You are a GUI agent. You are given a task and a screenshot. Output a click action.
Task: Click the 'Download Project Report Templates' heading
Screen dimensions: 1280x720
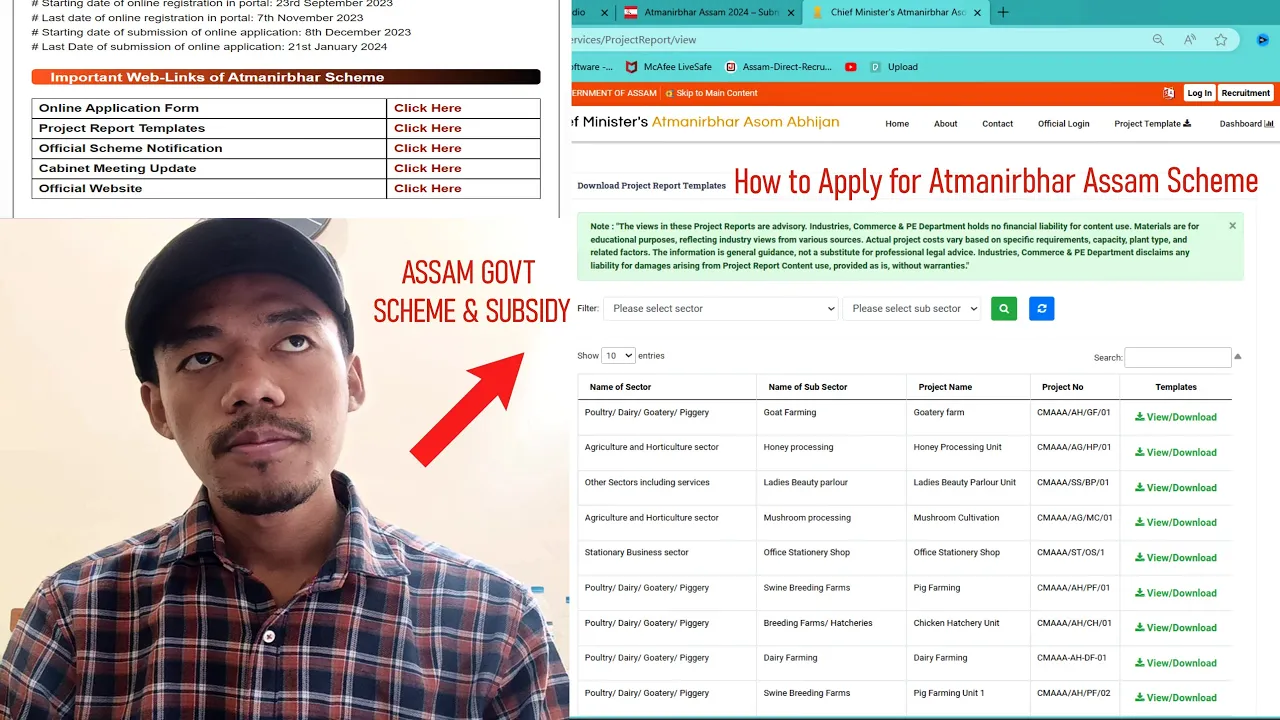[x=652, y=186]
